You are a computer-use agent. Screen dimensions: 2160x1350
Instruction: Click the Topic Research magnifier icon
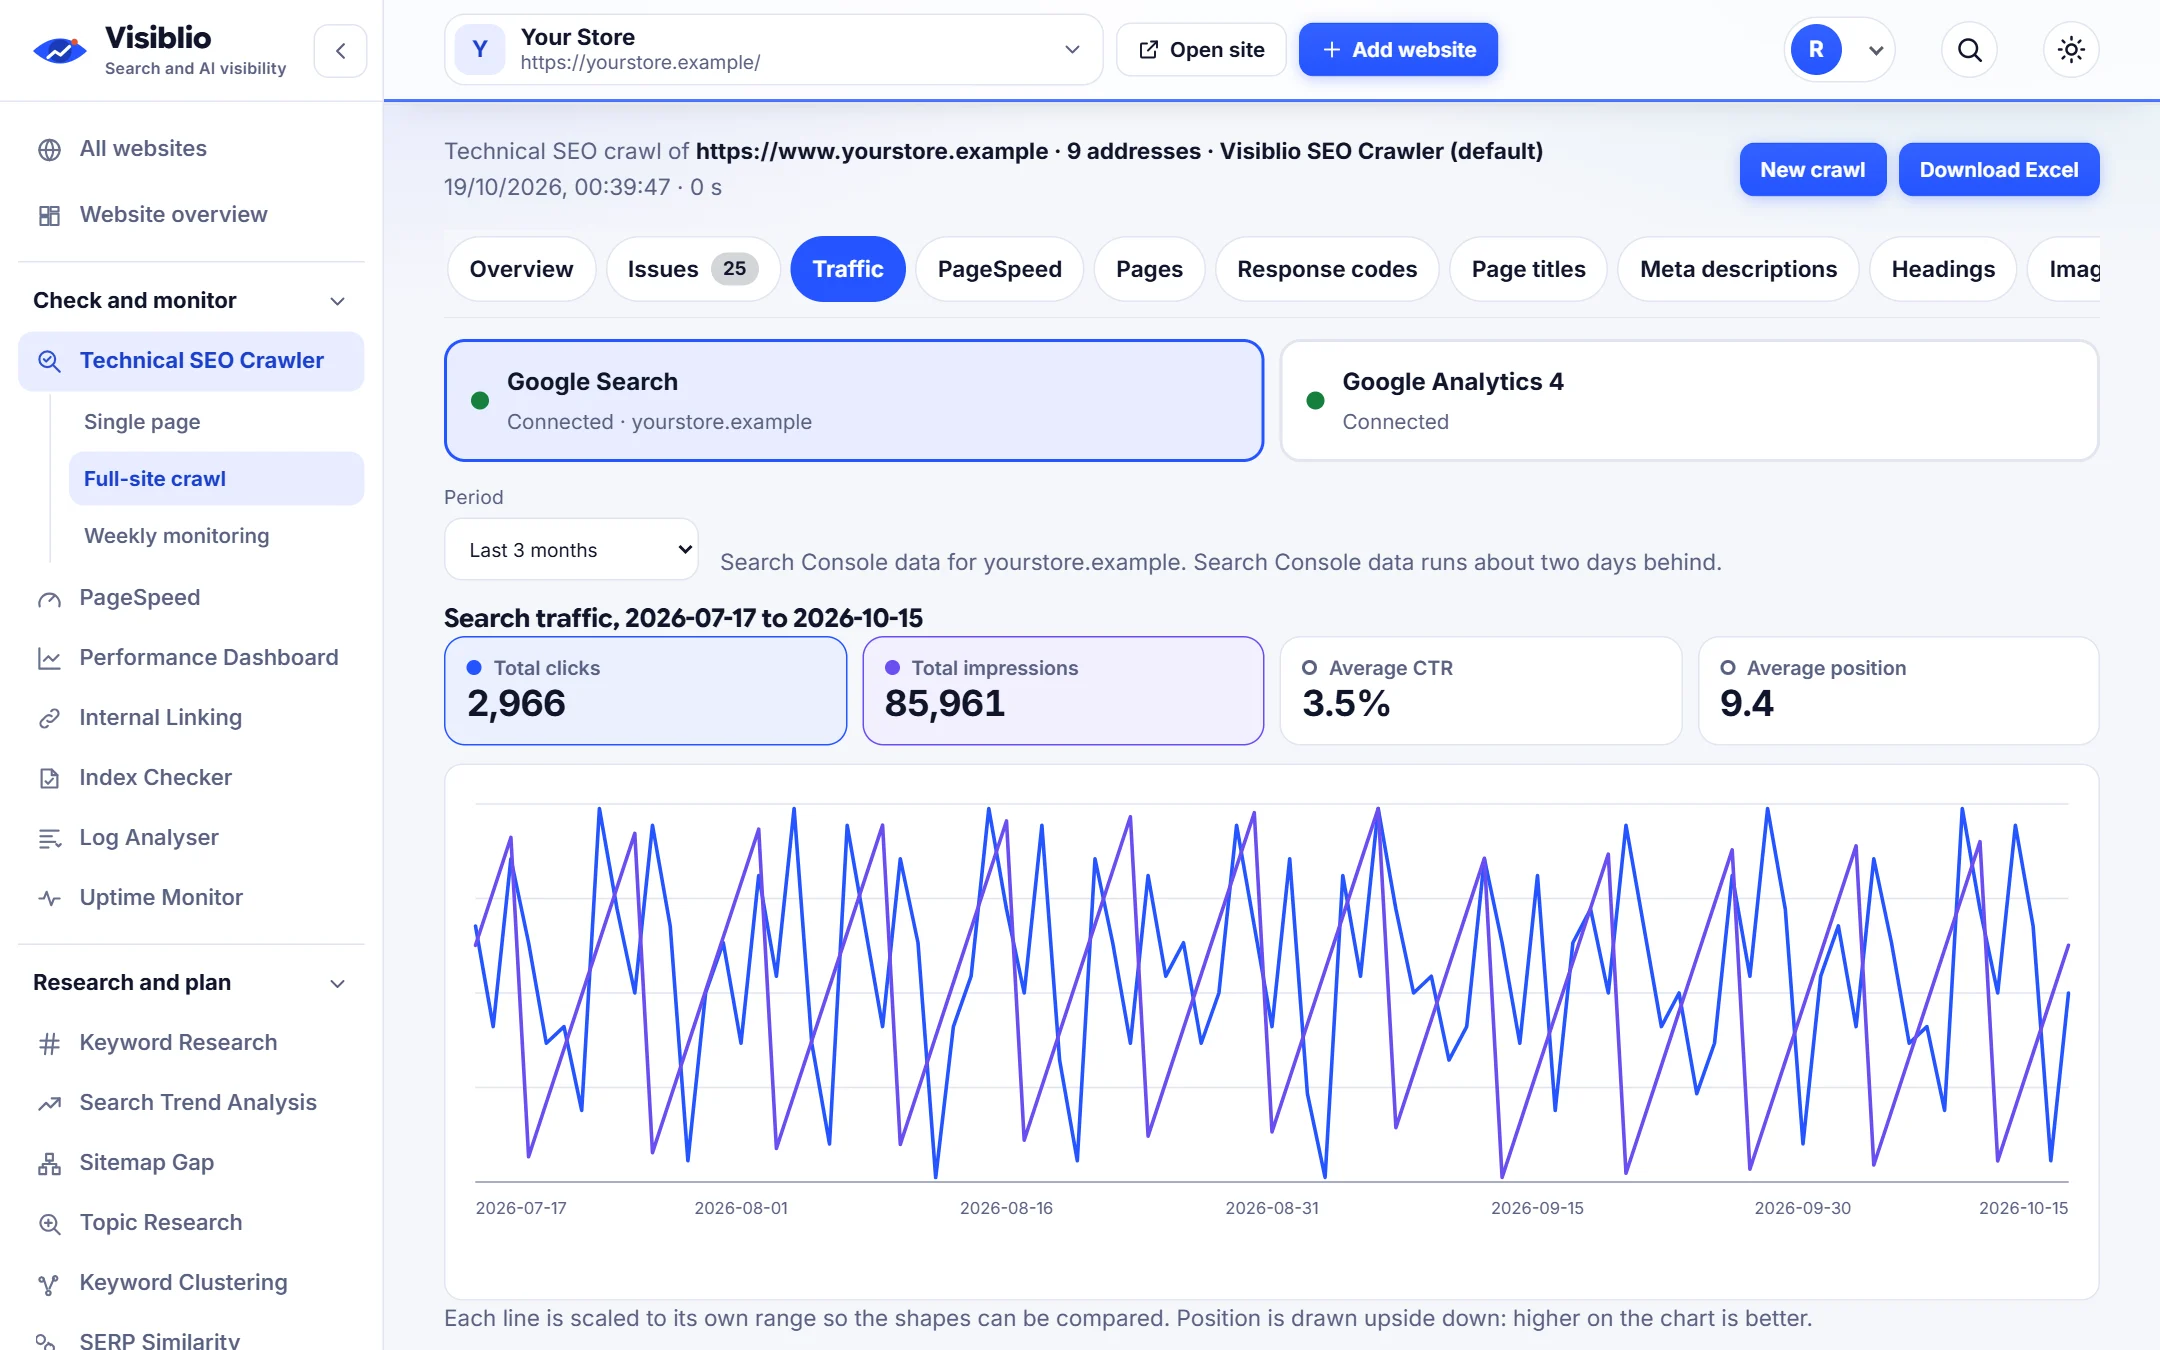49,1224
